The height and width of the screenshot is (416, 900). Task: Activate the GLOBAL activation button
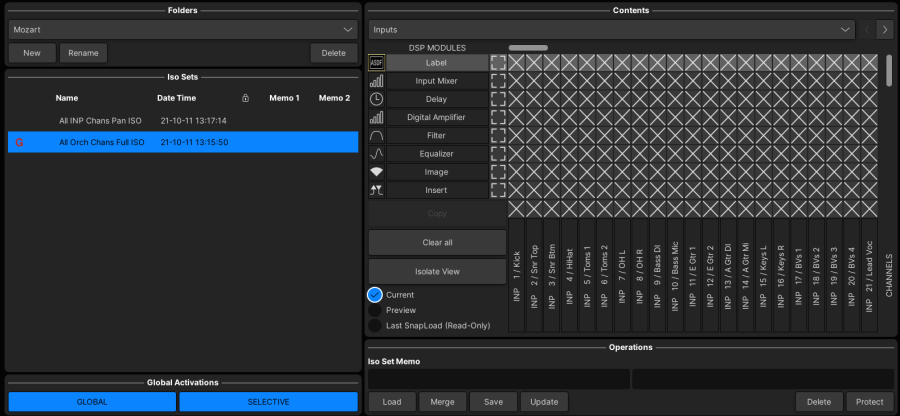pos(92,401)
